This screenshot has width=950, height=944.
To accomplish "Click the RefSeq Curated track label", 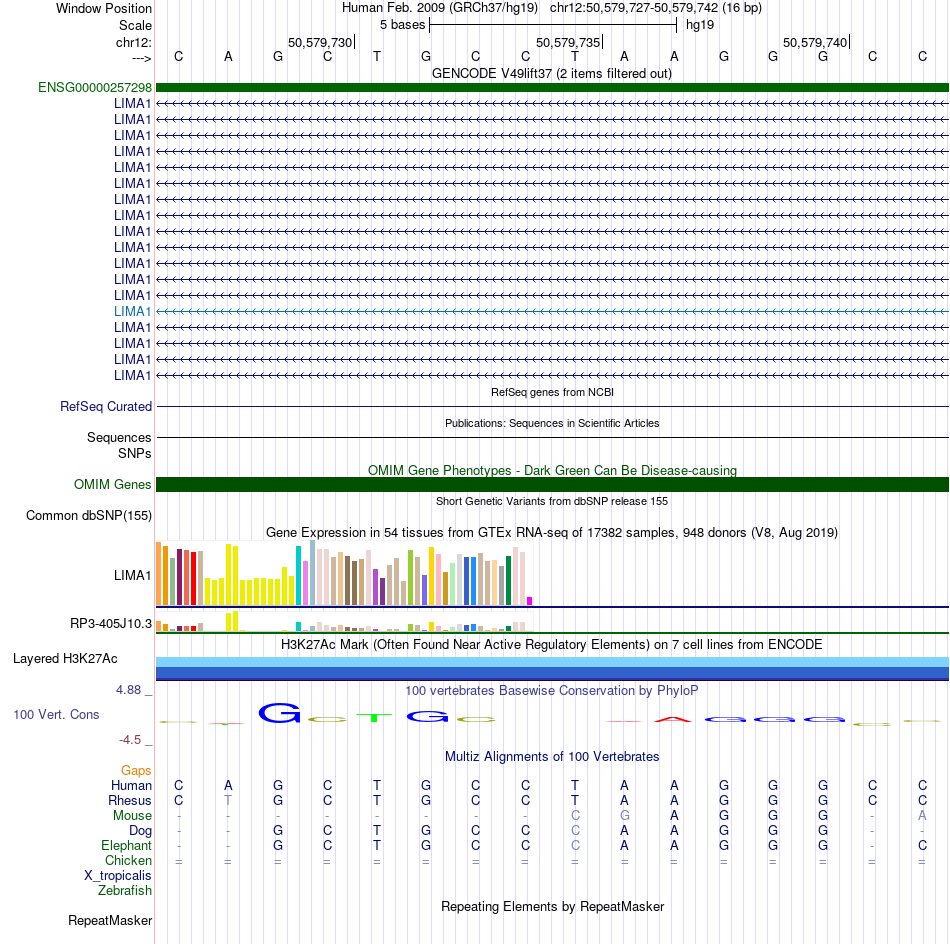I will (105, 407).
